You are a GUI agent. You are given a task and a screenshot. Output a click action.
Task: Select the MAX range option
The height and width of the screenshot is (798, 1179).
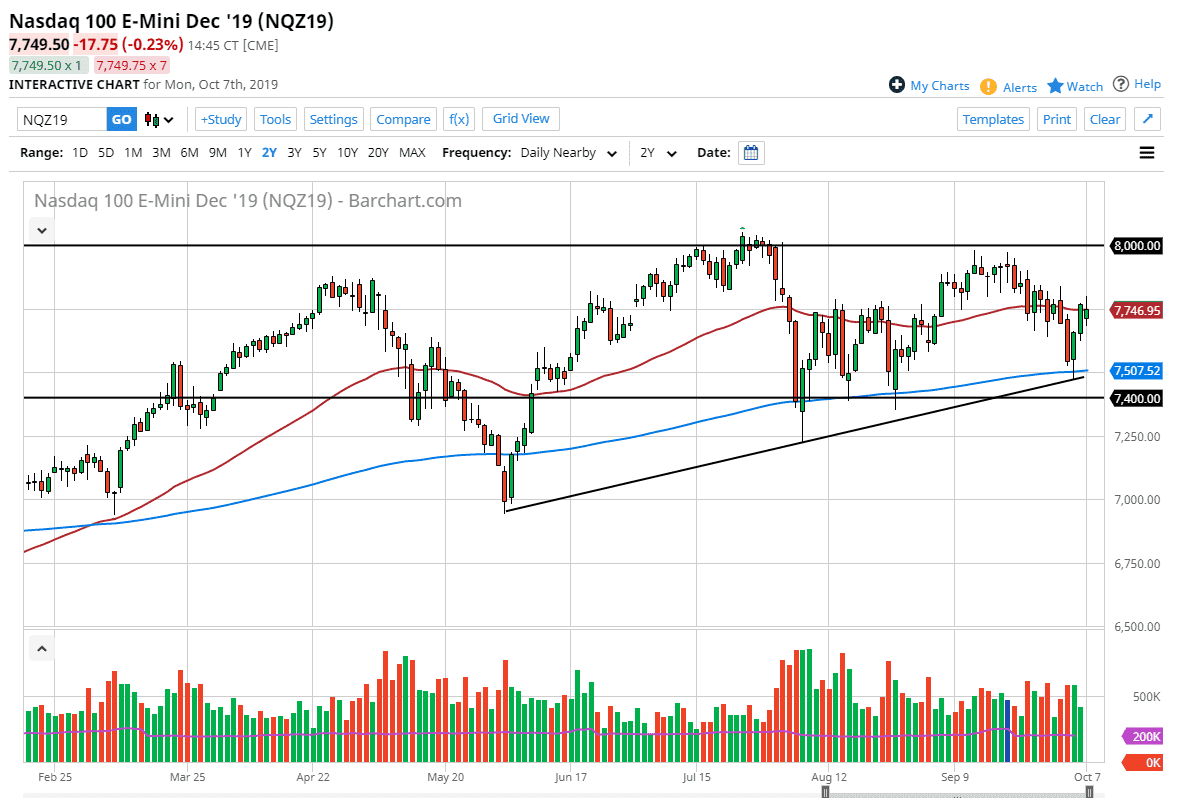click(412, 152)
